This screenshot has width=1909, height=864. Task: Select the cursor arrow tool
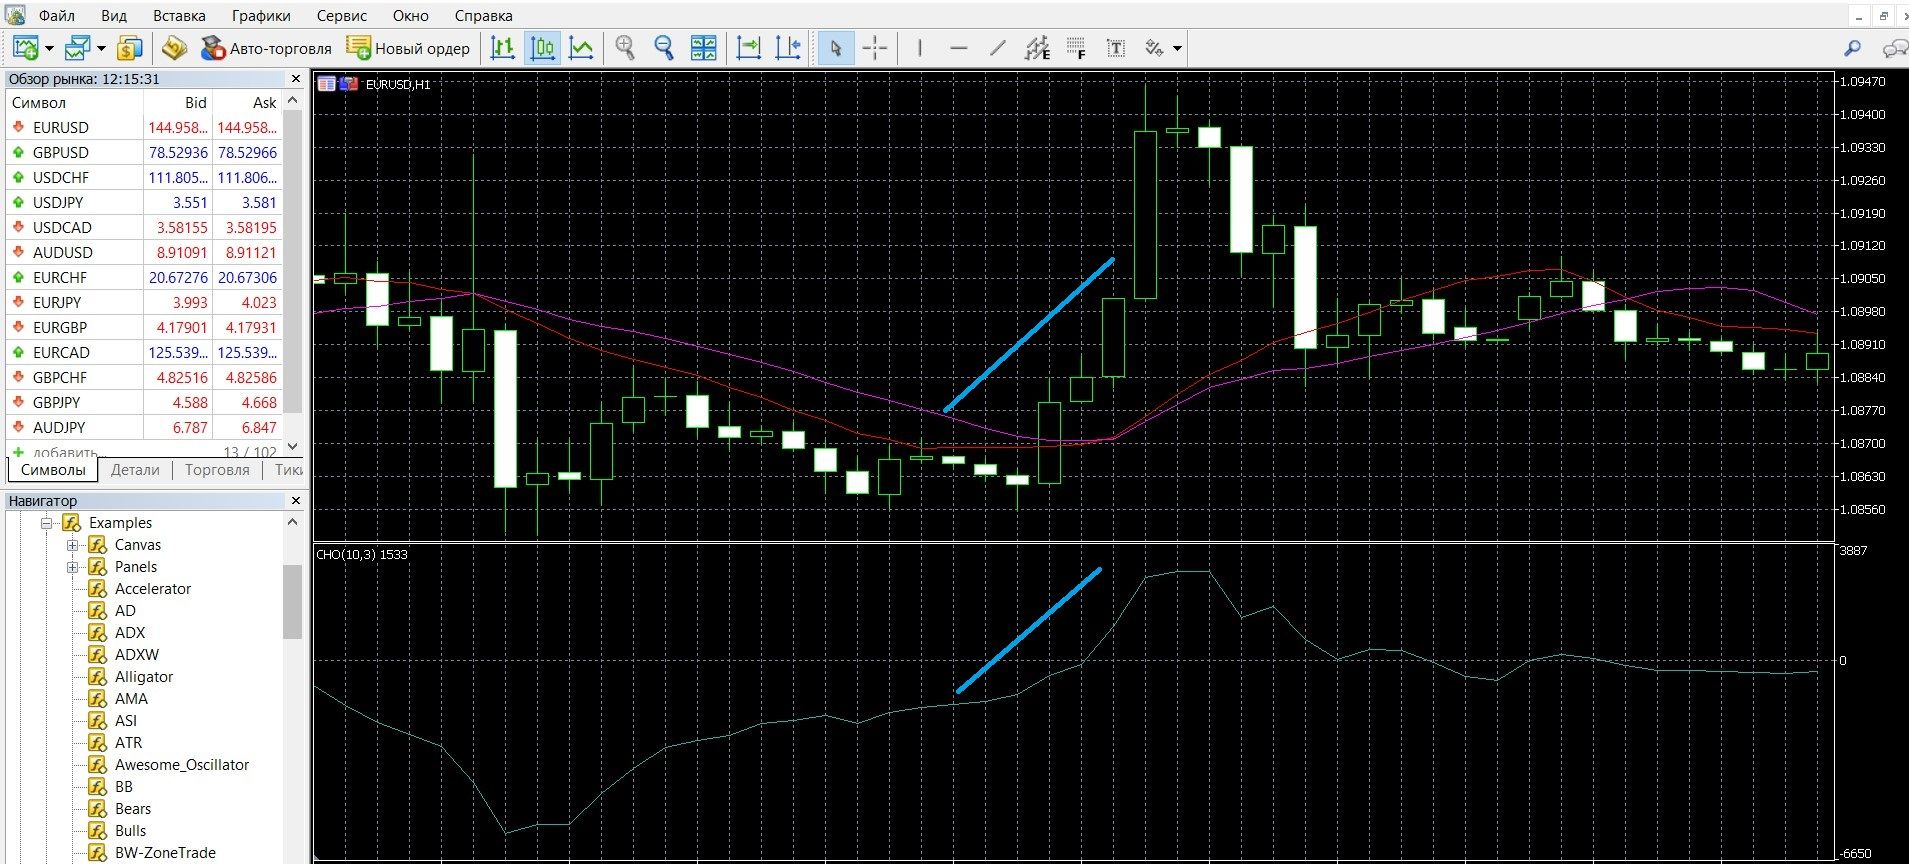(836, 47)
